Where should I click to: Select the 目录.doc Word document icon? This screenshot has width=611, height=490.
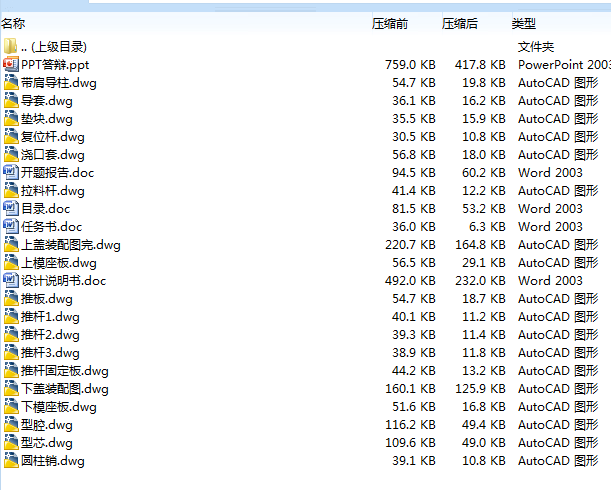(11, 209)
